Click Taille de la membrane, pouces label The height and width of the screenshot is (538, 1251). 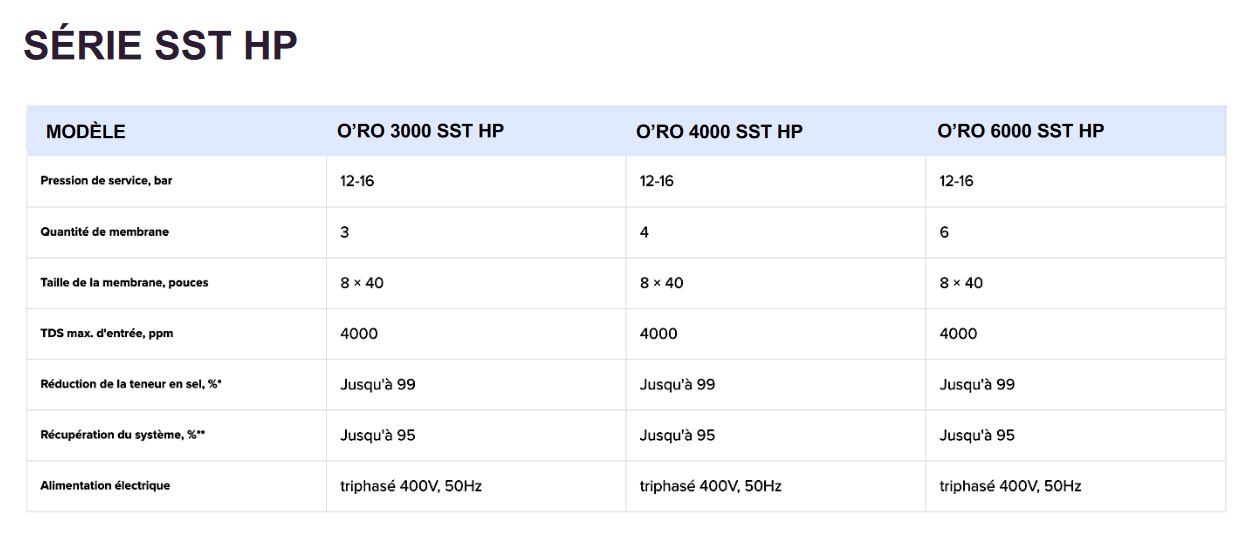124,283
